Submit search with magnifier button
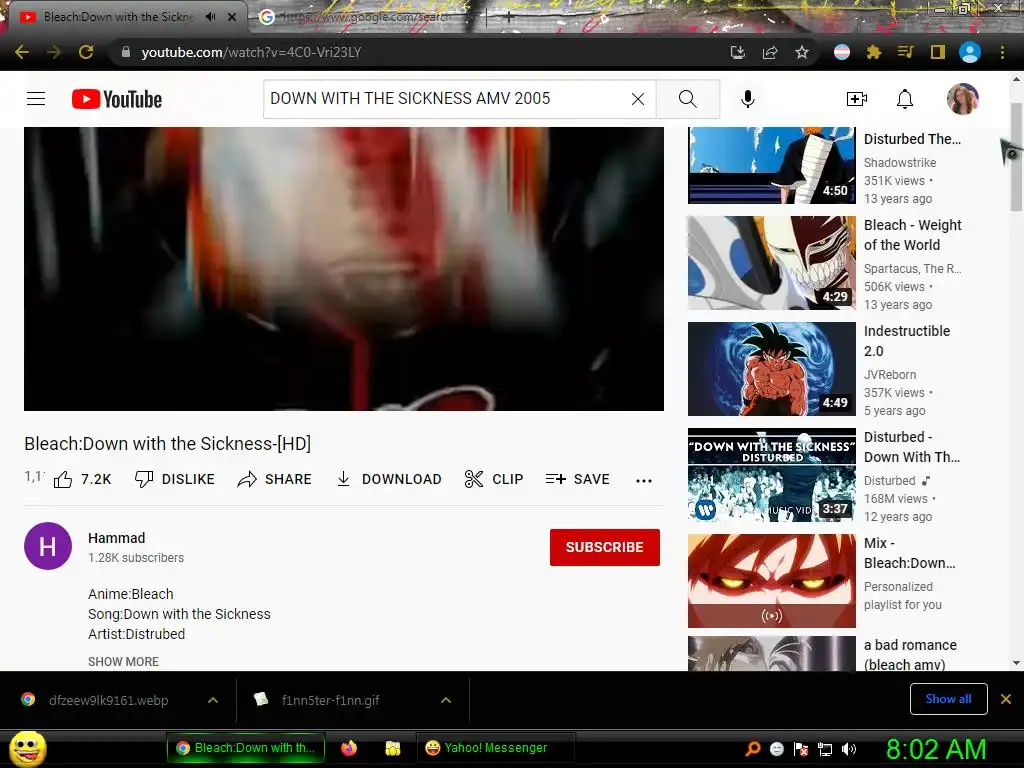1024x768 pixels. (x=688, y=99)
